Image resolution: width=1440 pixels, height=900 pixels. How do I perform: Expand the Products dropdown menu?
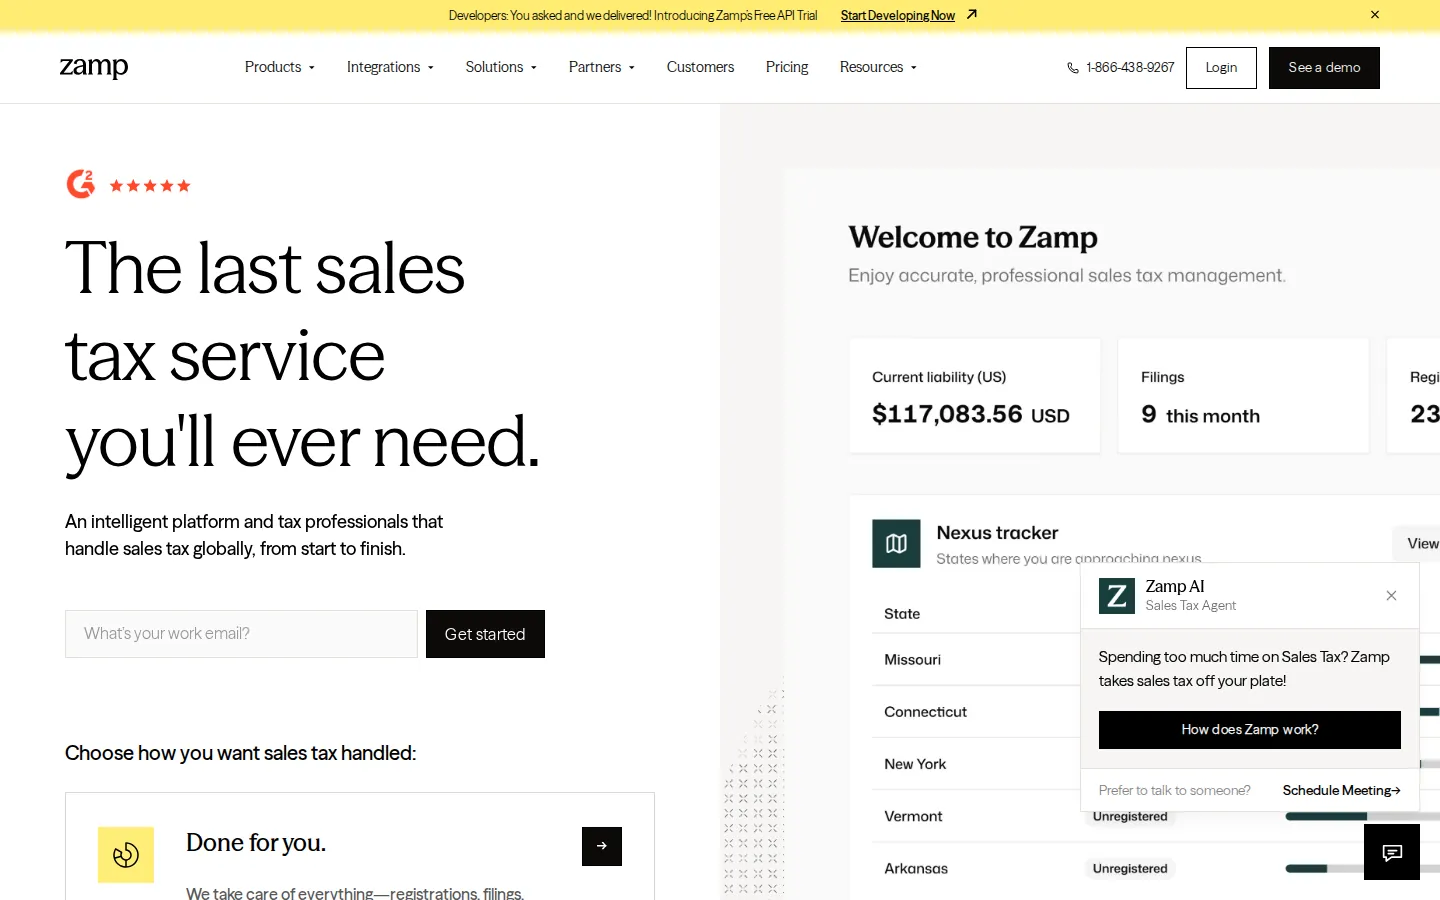(x=280, y=67)
